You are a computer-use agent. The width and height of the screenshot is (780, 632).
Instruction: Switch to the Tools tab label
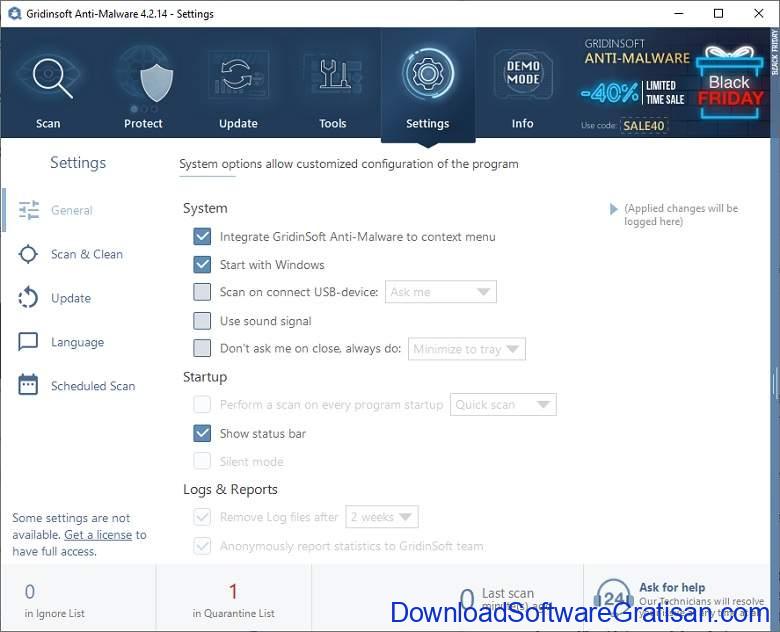click(x=333, y=123)
